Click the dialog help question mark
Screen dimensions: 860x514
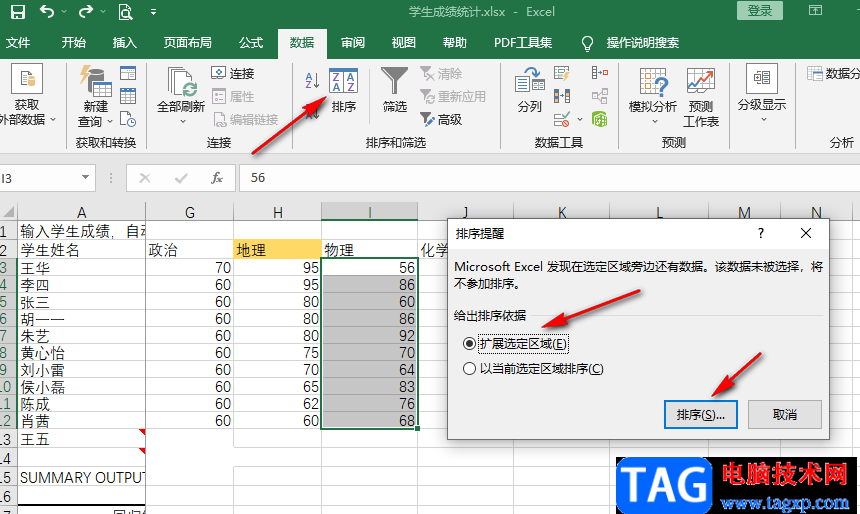(761, 233)
